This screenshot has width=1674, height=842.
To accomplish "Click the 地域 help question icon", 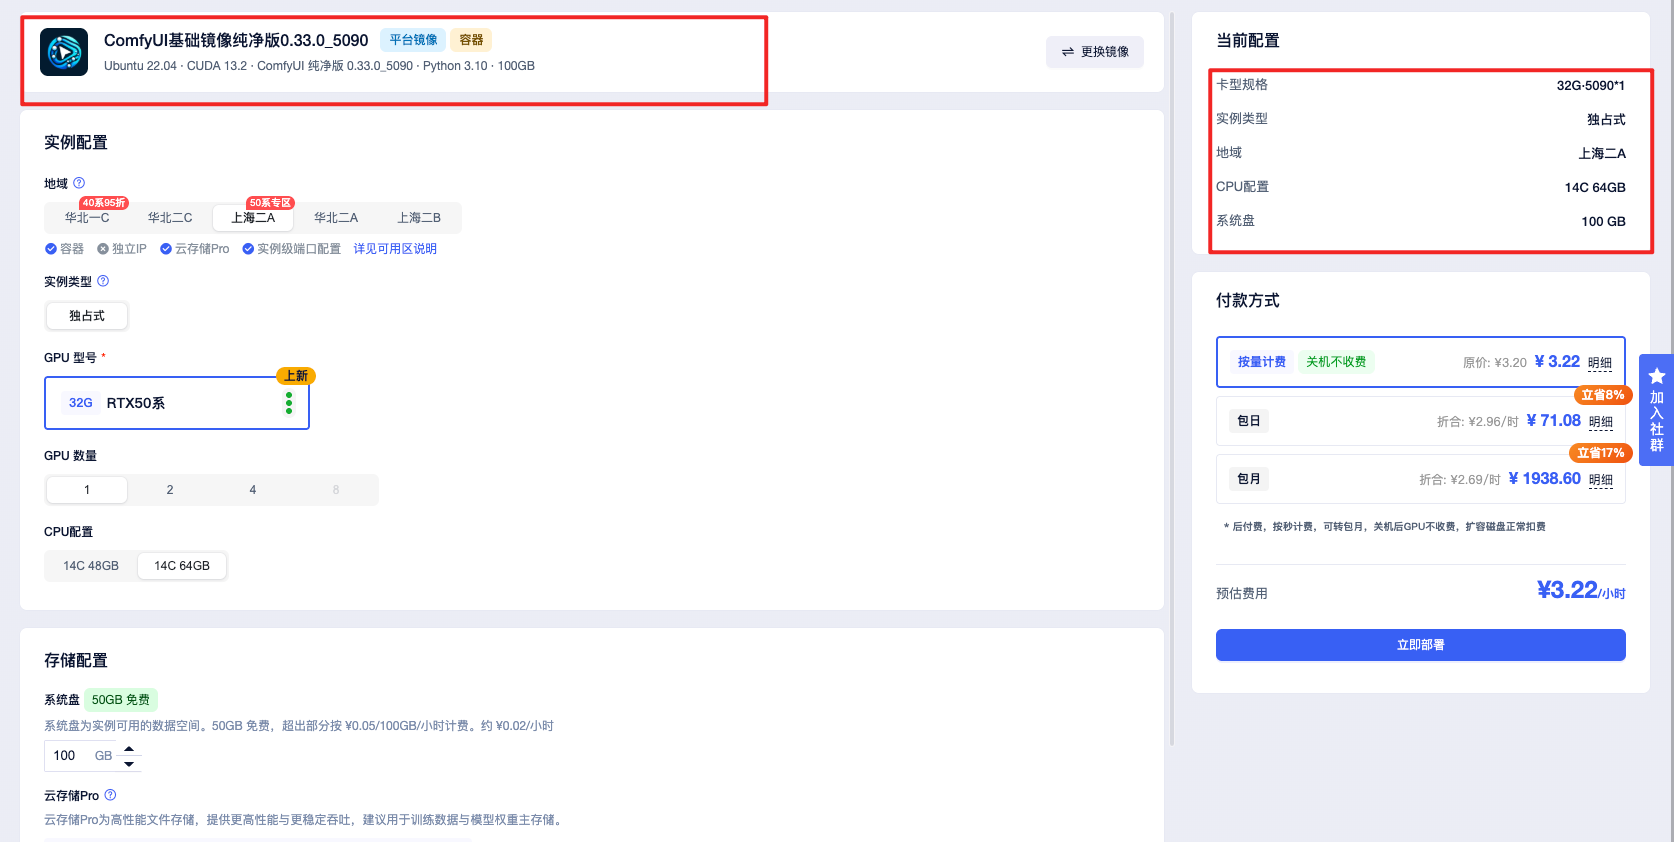I will coord(79,183).
